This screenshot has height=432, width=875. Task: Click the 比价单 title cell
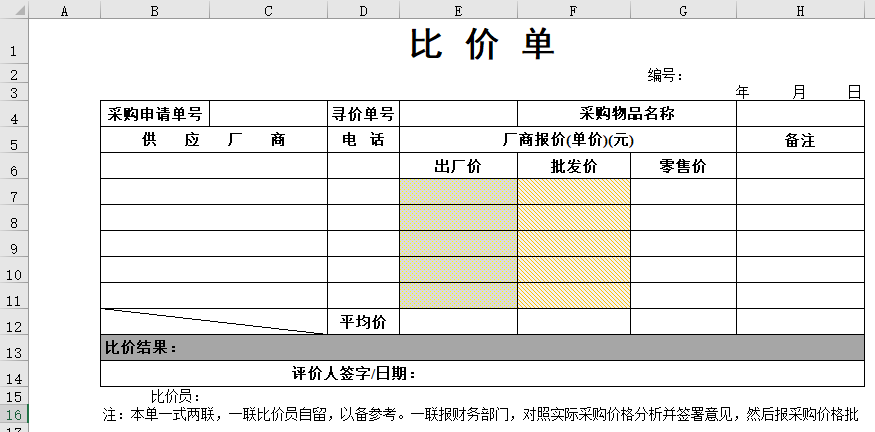tap(482, 45)
